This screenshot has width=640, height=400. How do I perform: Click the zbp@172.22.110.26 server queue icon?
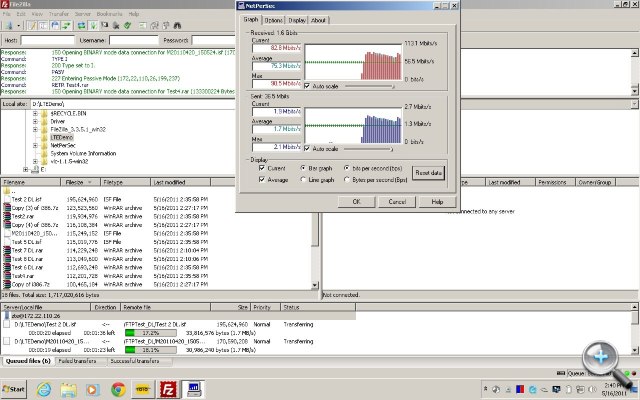[7, 316]
